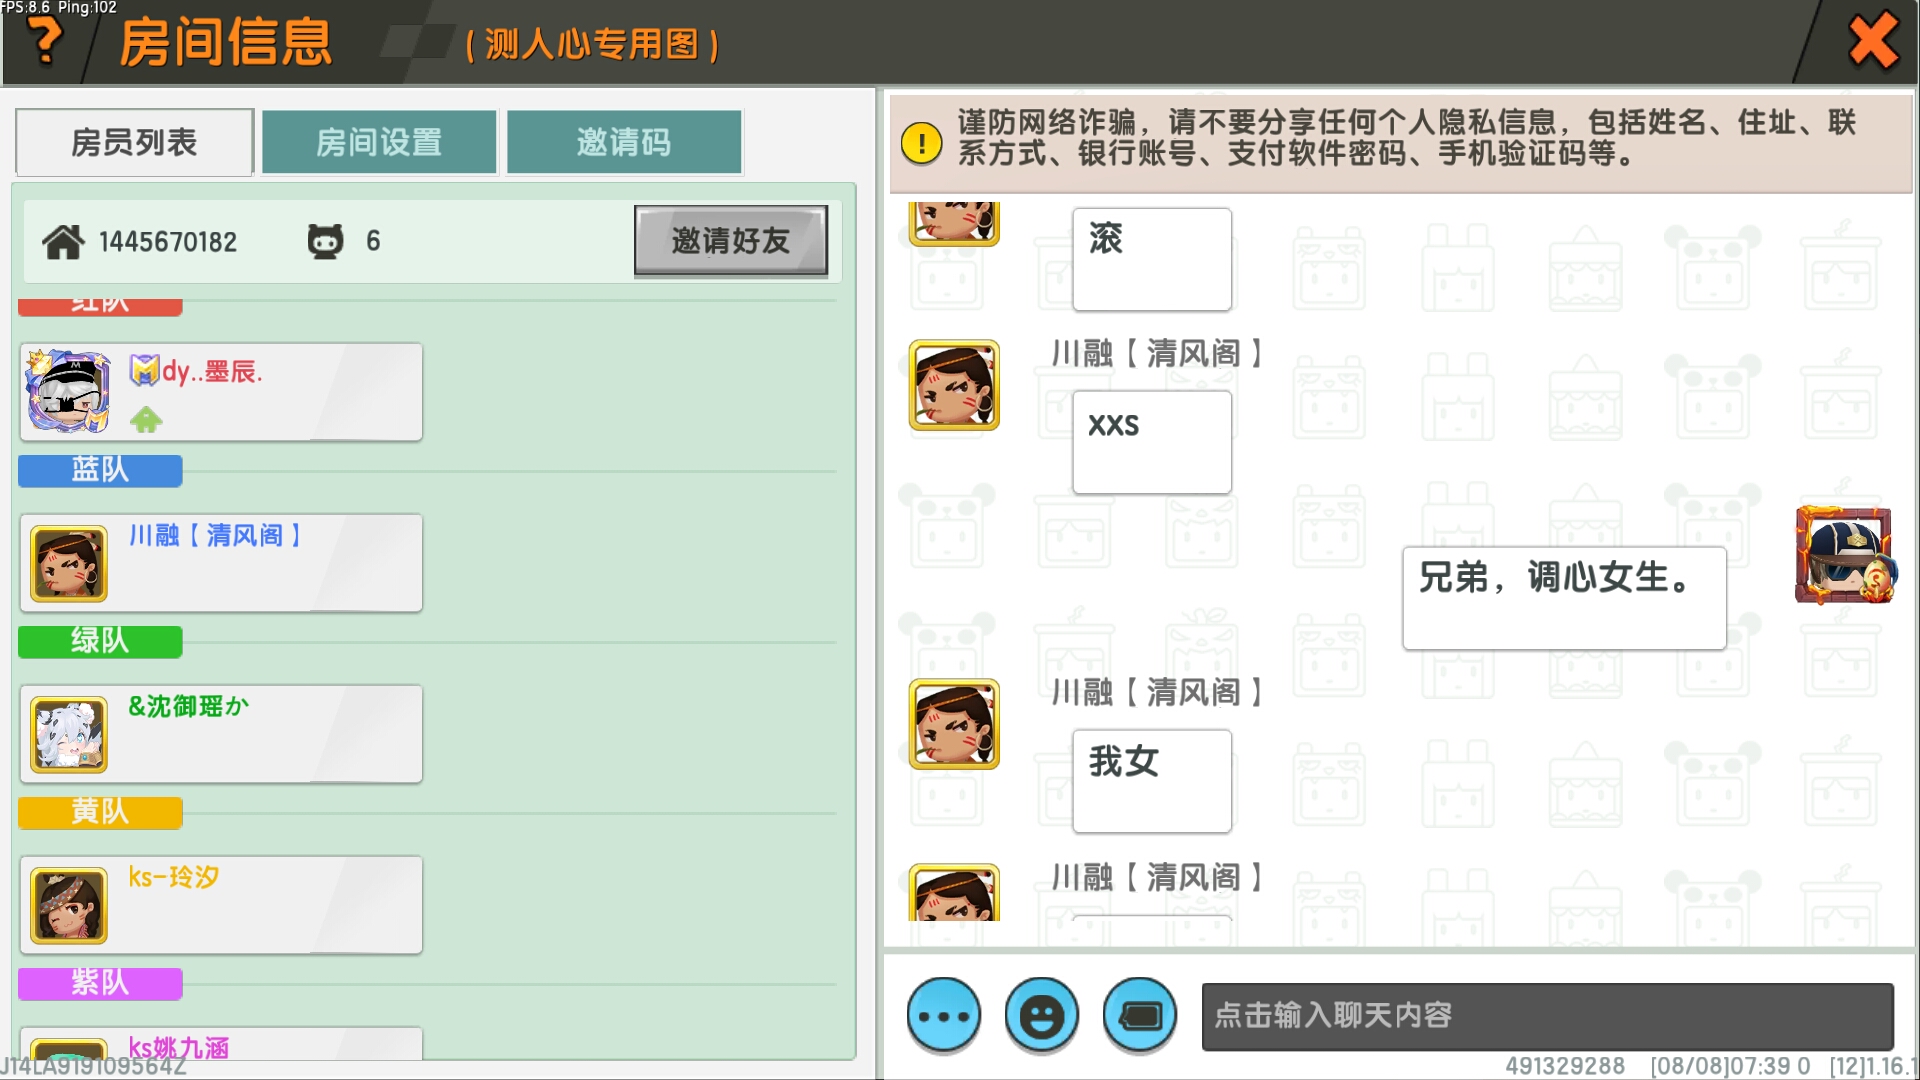Screen dimensions: 1920x1080
Task: Select player ks-玲汐 in yellow team
Action: pyautogui.click(x=221, y=905)
